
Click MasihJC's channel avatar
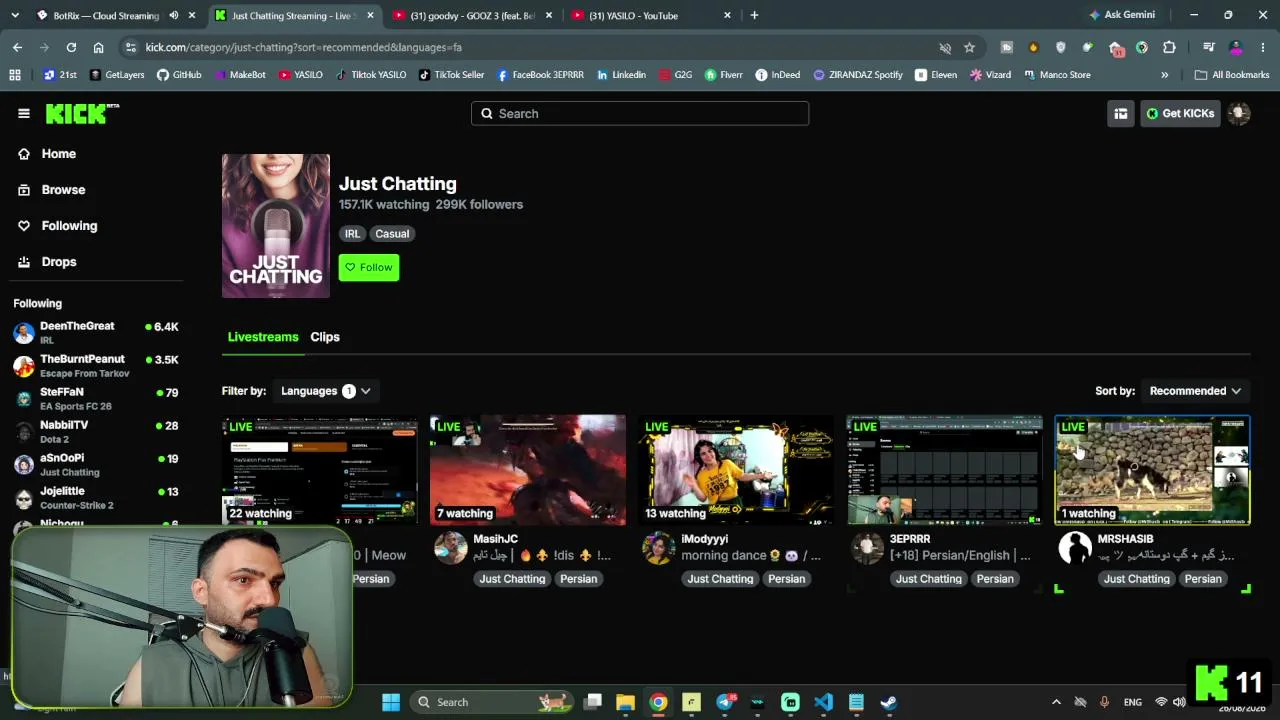[451, 547]
